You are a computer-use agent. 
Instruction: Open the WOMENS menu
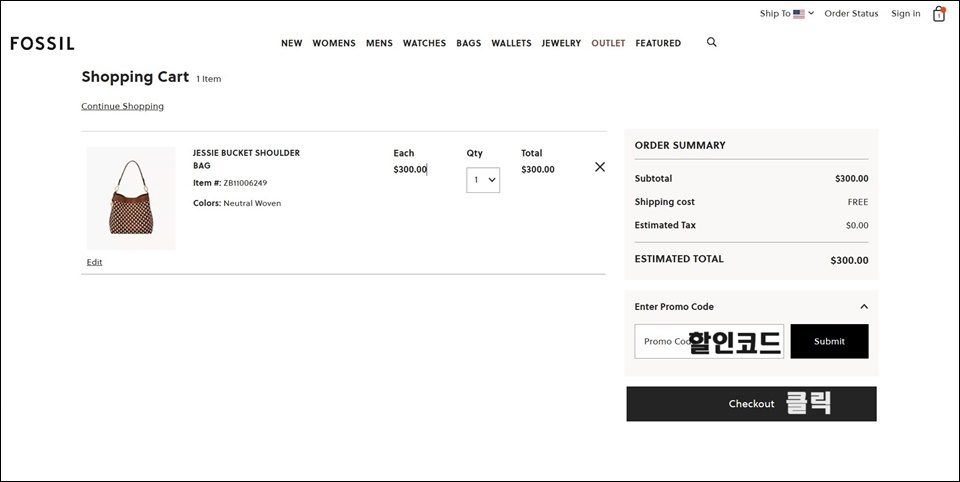point(334,43)
